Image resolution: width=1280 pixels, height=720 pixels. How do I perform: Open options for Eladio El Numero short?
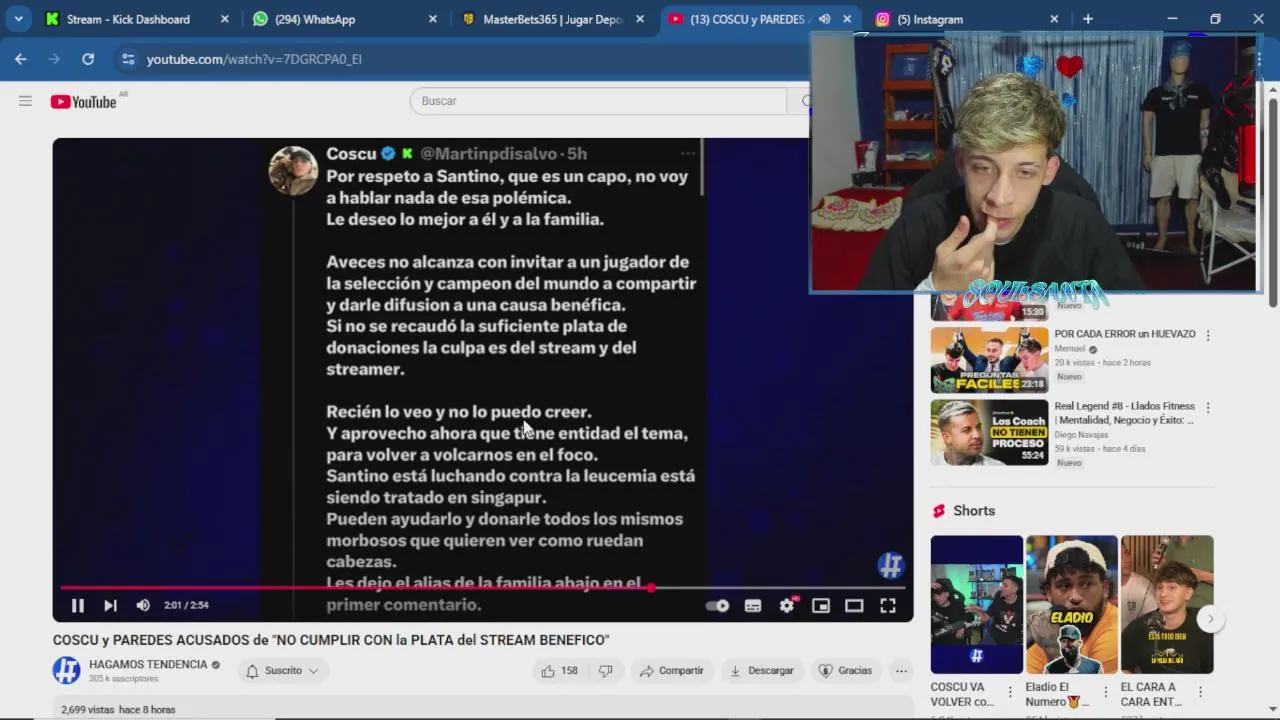[1106, 692]
